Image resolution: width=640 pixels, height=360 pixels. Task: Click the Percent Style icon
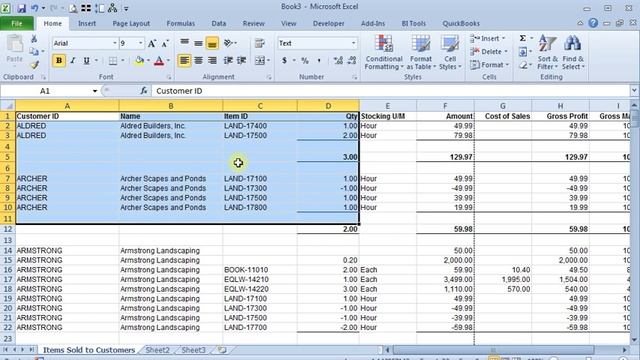point(305,61)
